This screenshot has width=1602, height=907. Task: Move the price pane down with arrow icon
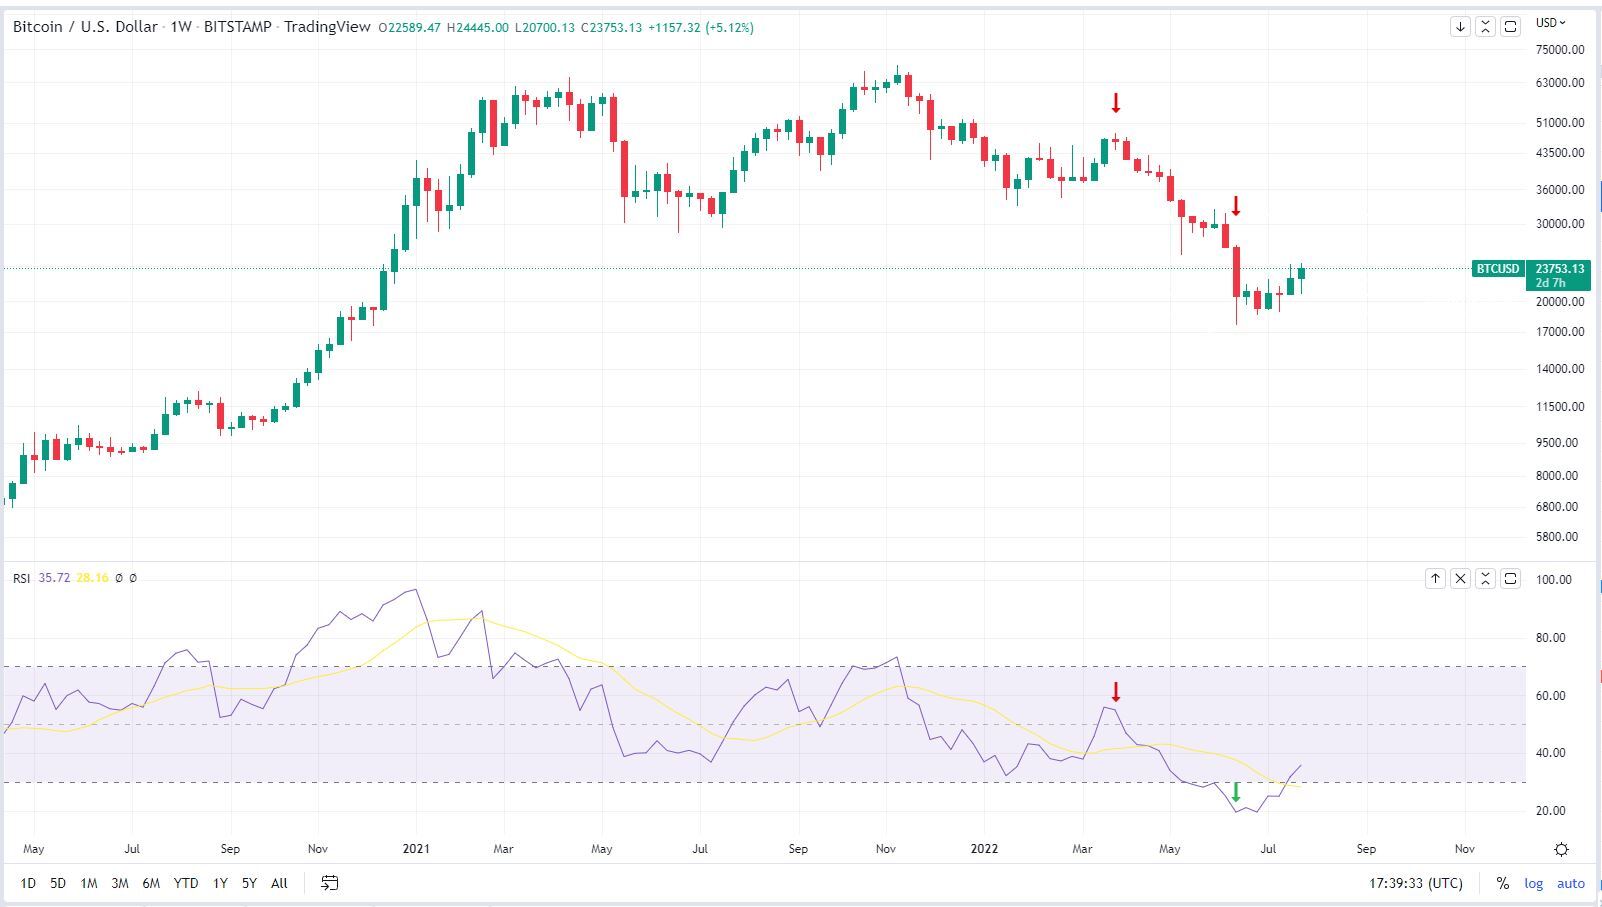point(1460,27)
